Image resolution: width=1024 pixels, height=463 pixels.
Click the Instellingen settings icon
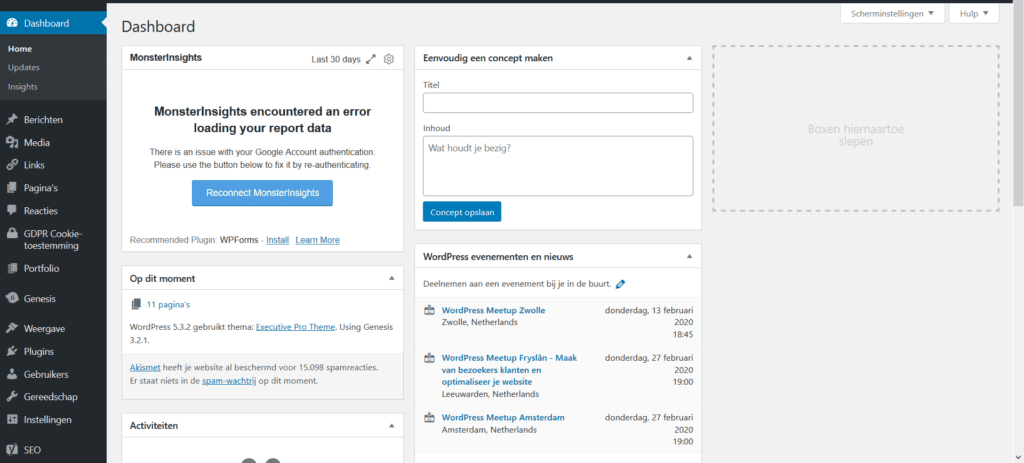[12, 420]
